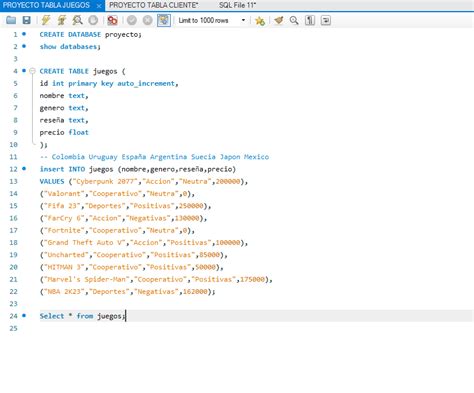Screen dimensions: 474x393
Task: Click statement marker on line 4
Action: 24,70
